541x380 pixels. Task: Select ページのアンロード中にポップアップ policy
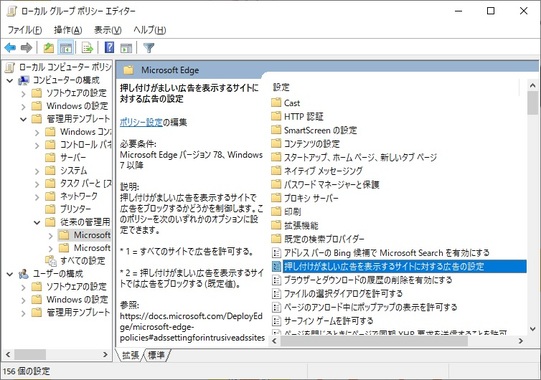pos(364,307)
